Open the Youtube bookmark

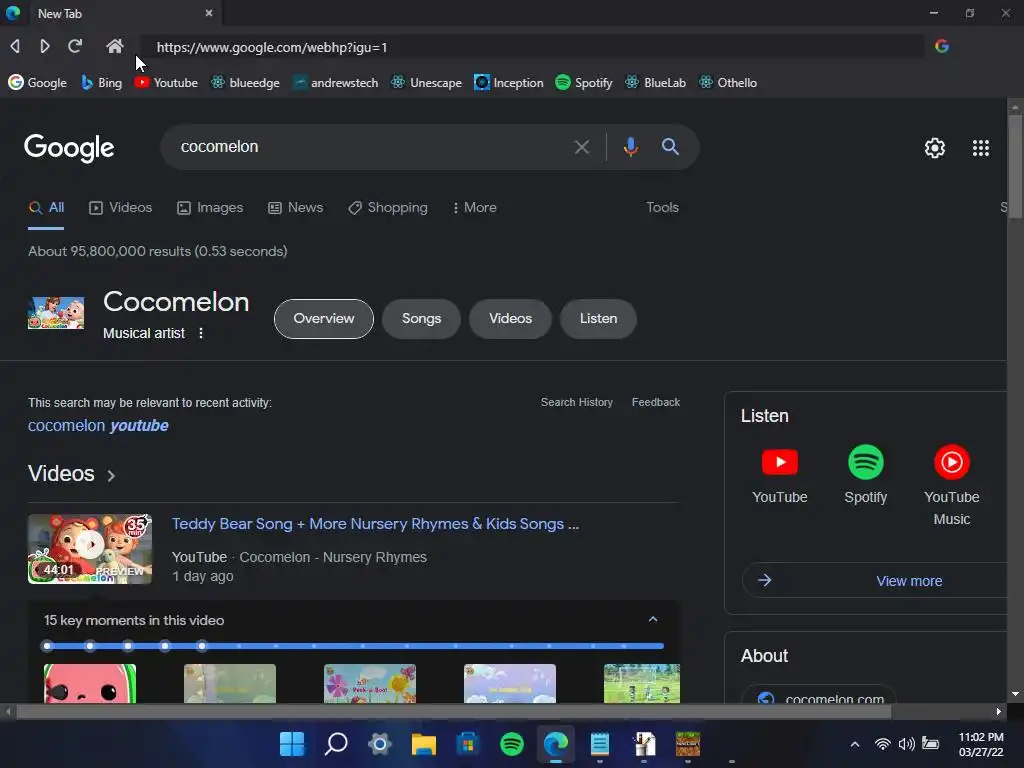tap(166, 83)
